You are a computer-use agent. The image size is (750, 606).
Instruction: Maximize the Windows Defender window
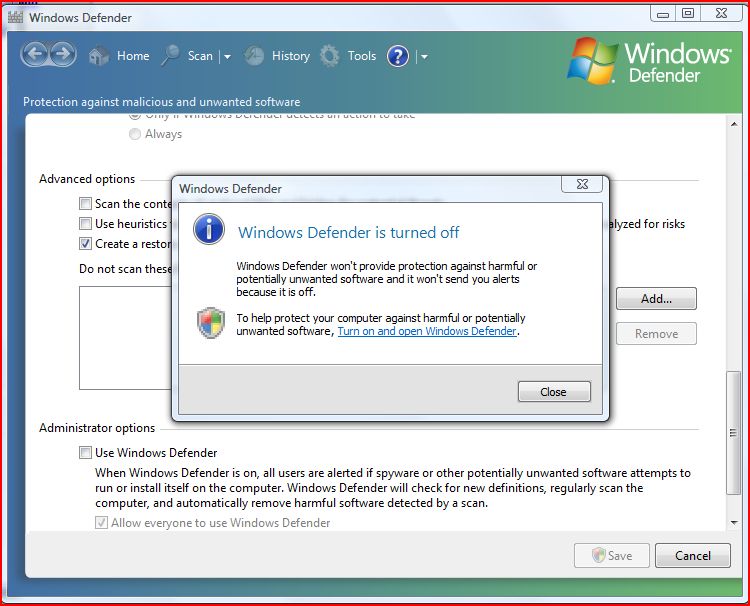coord(688,14)
